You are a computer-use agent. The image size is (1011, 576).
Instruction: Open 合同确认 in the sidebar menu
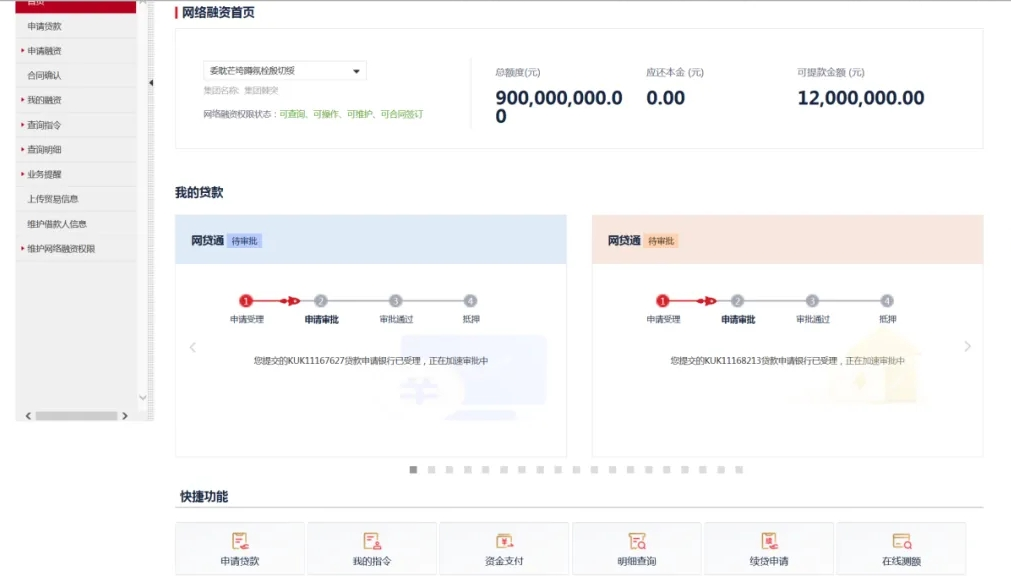(44, 75)
